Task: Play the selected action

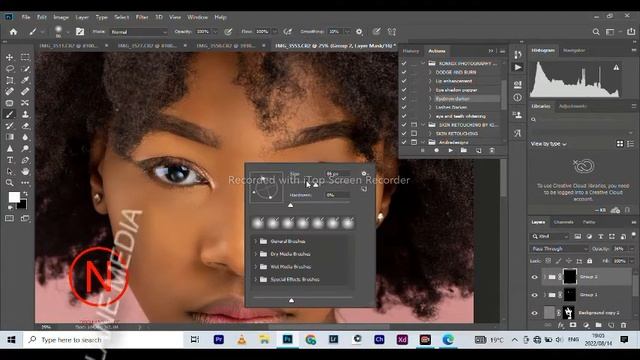Action: click(450, 151)
